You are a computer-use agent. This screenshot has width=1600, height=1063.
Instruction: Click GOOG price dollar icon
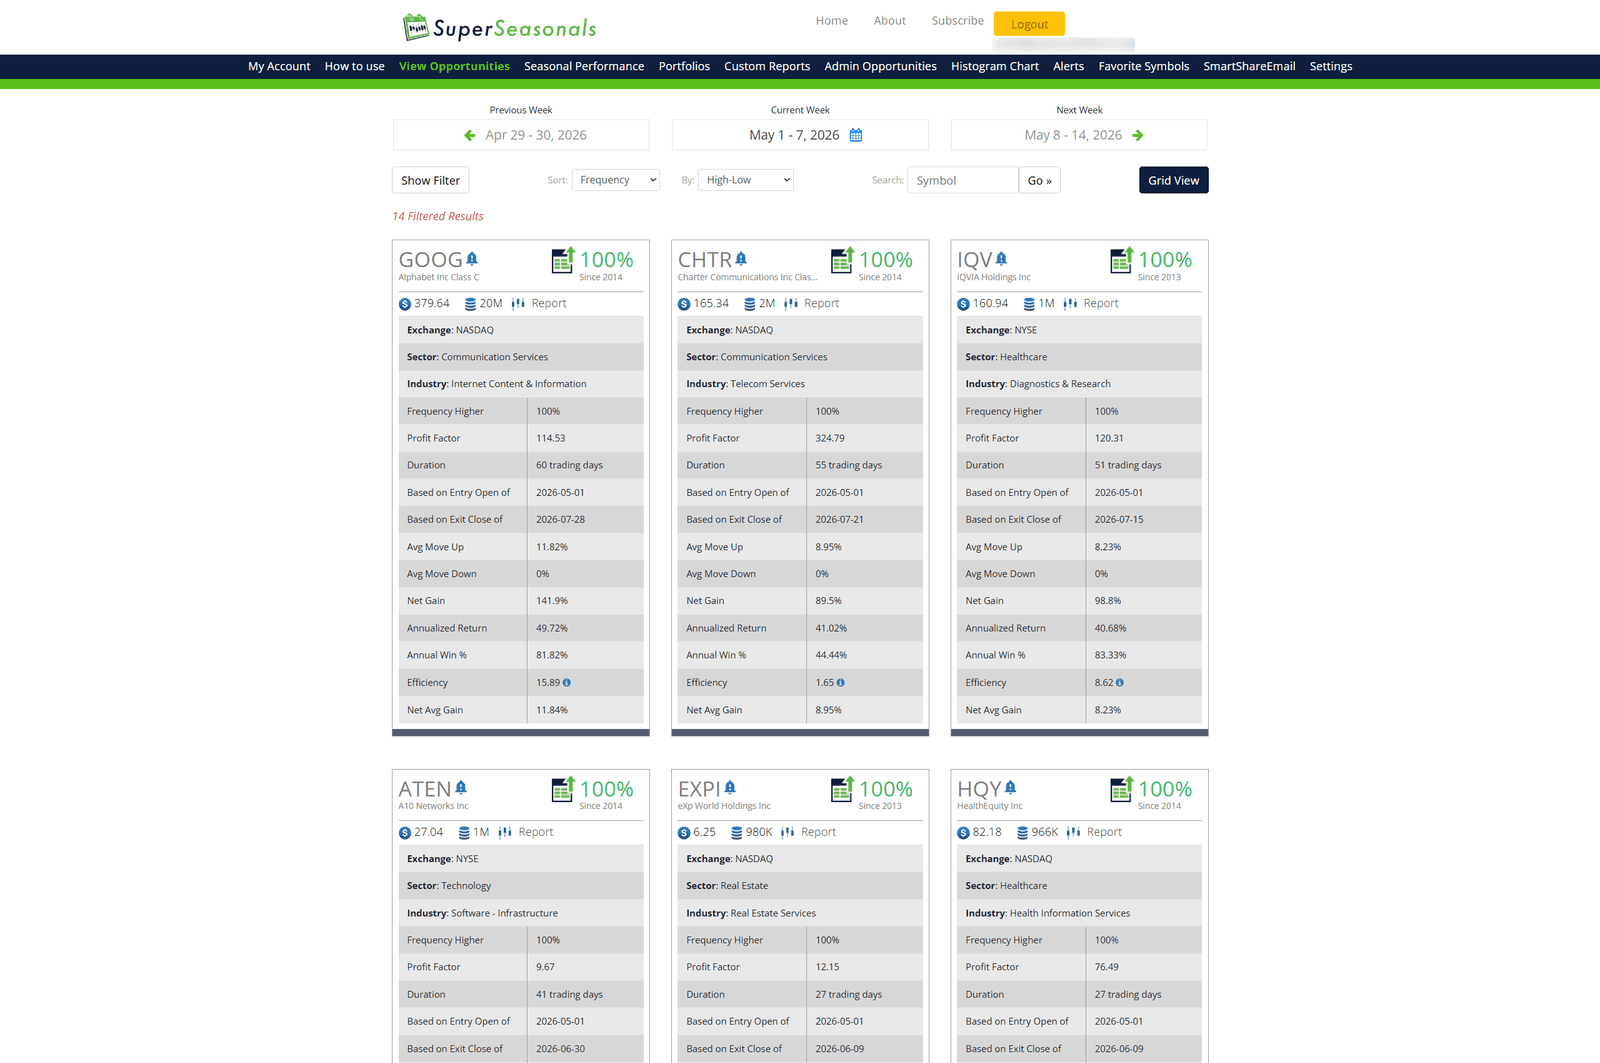(405, 304)
